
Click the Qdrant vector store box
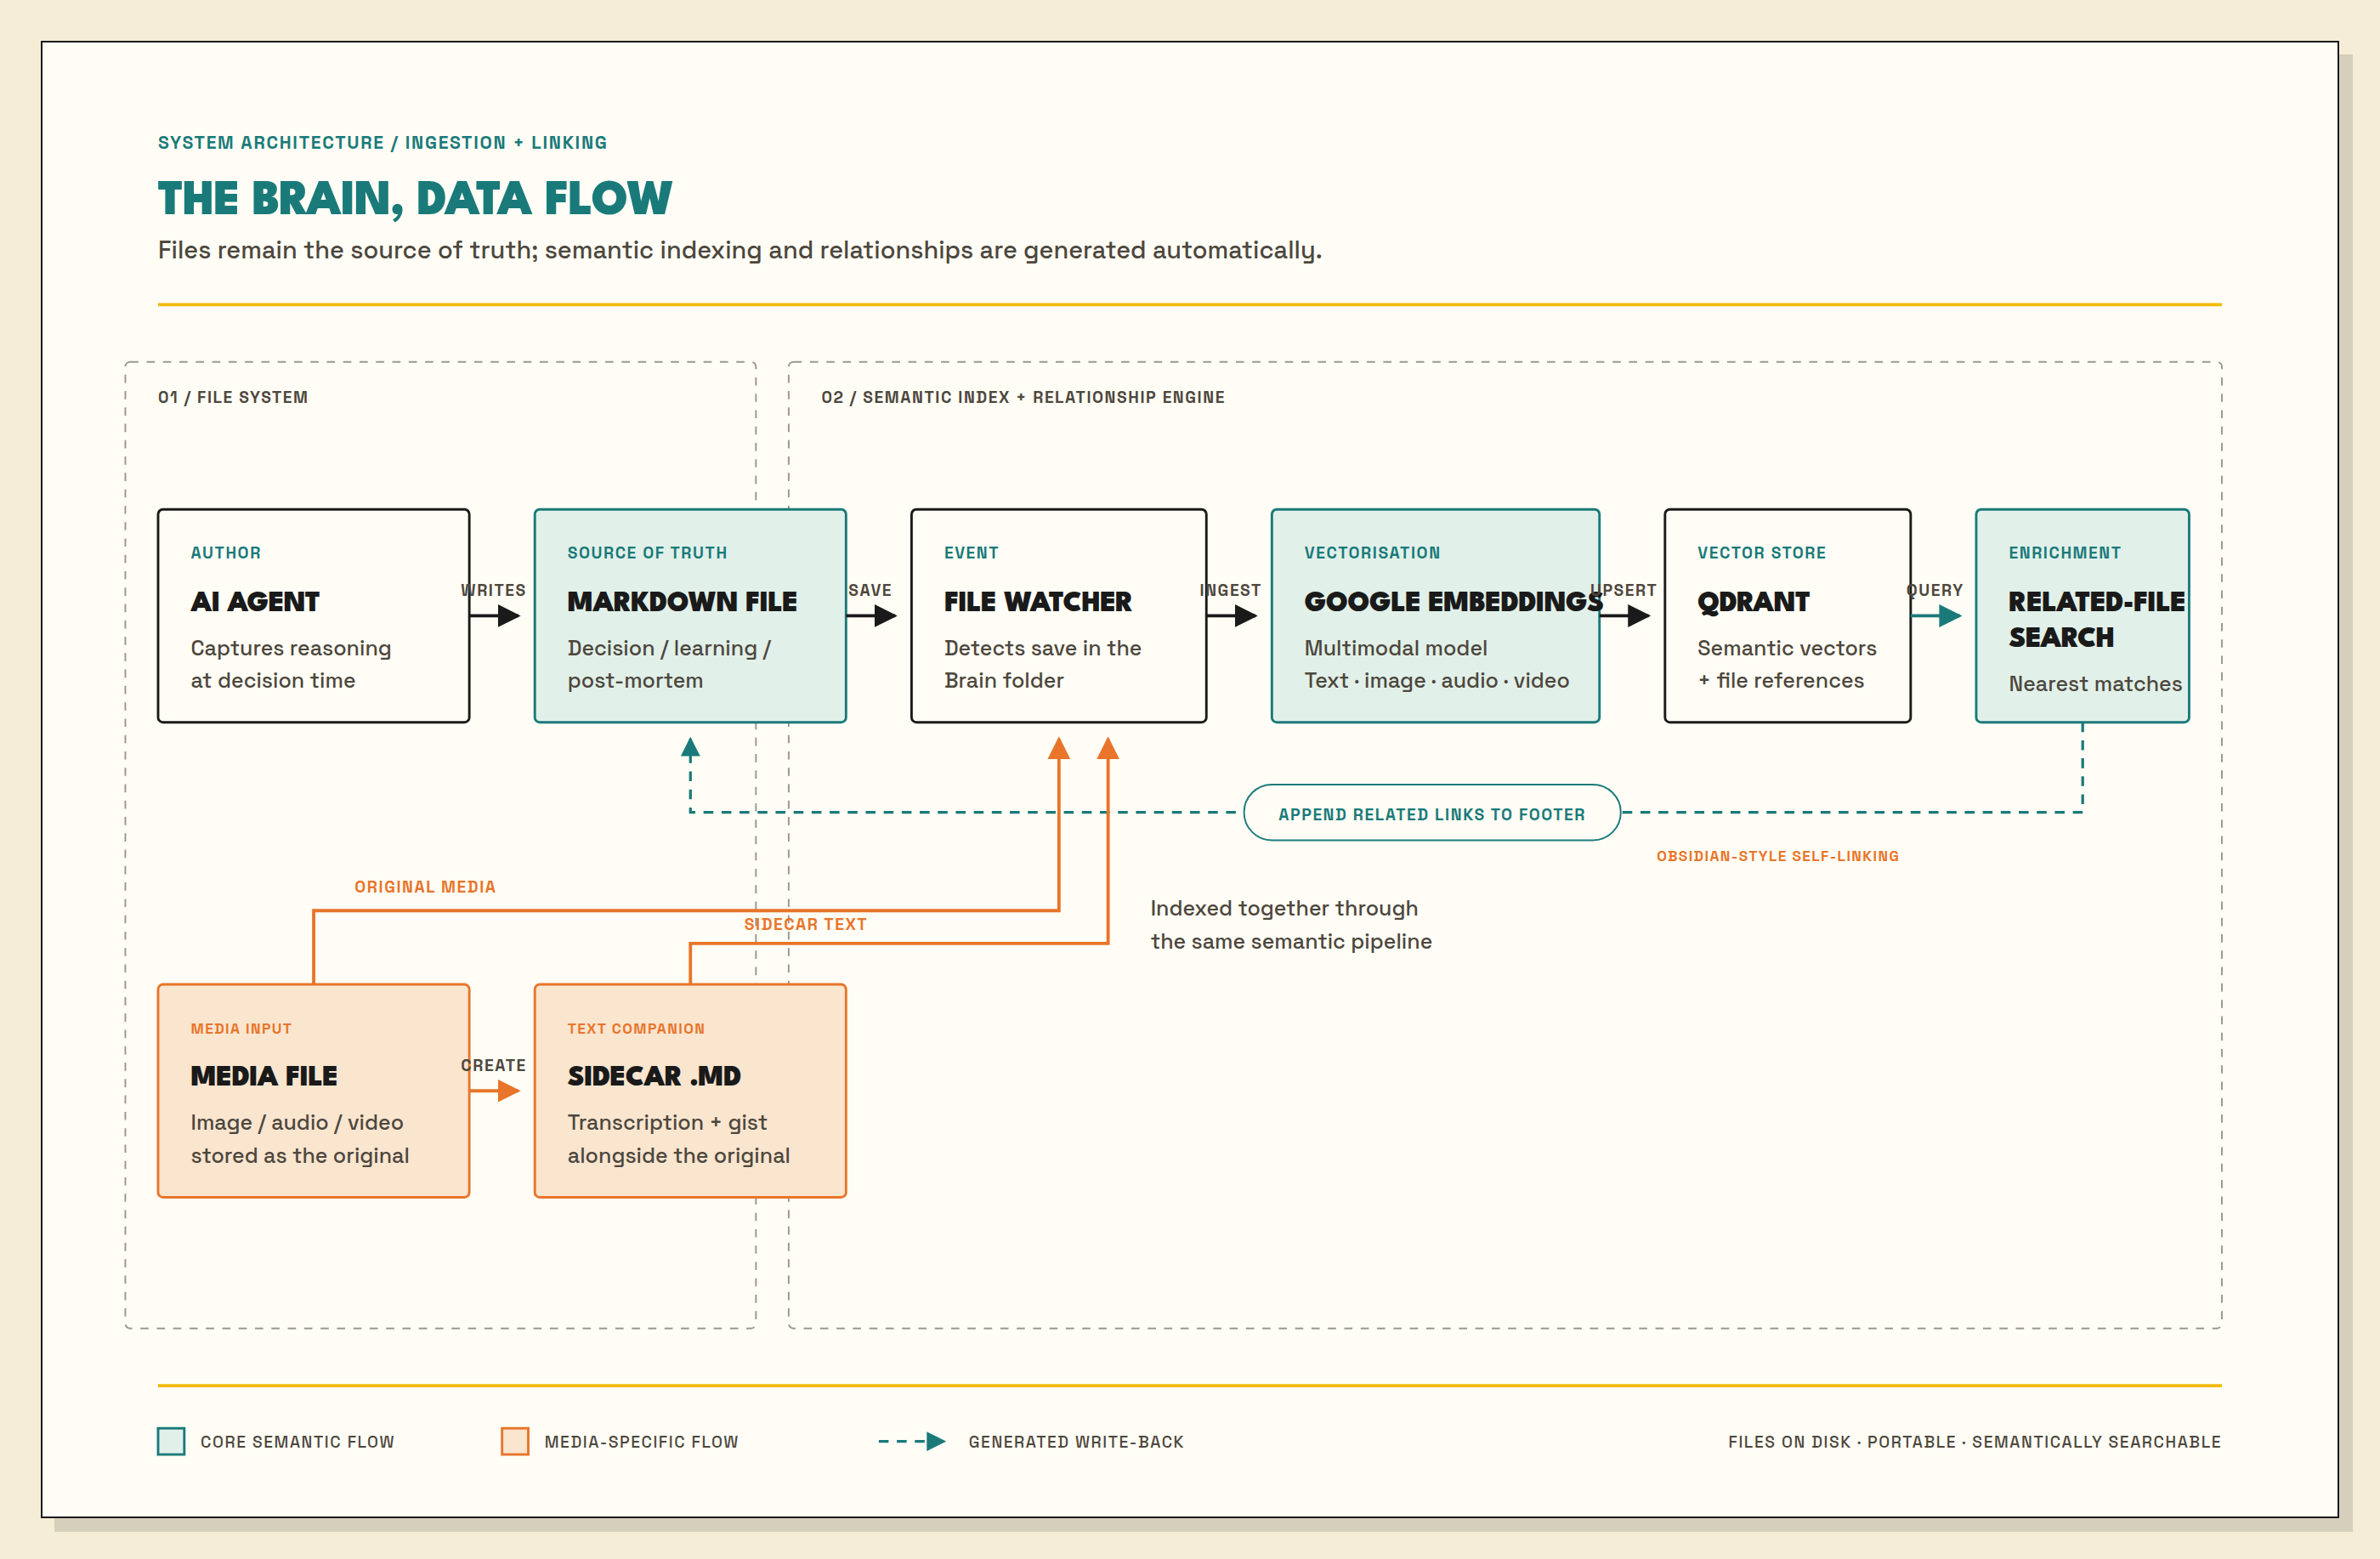point(1787,616)
